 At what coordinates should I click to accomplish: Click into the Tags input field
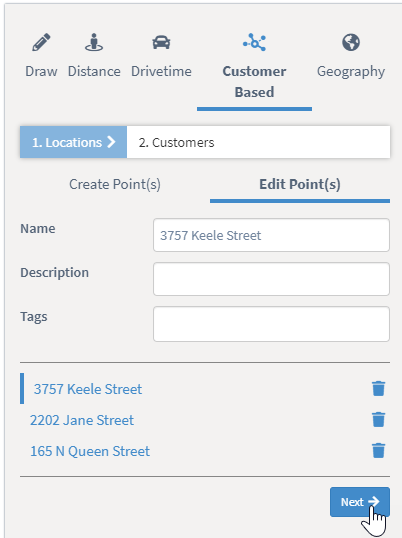pos(271,324)
